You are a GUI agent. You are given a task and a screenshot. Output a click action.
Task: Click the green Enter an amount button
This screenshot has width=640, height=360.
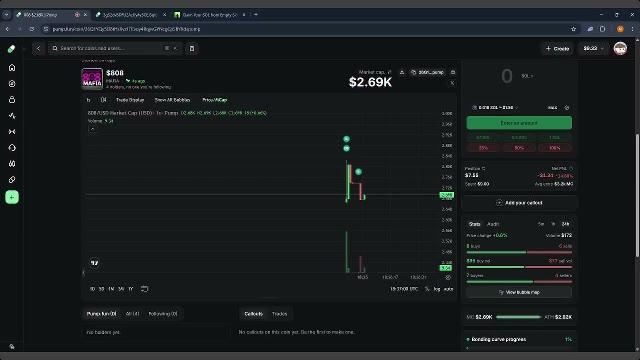click(519, 123)
